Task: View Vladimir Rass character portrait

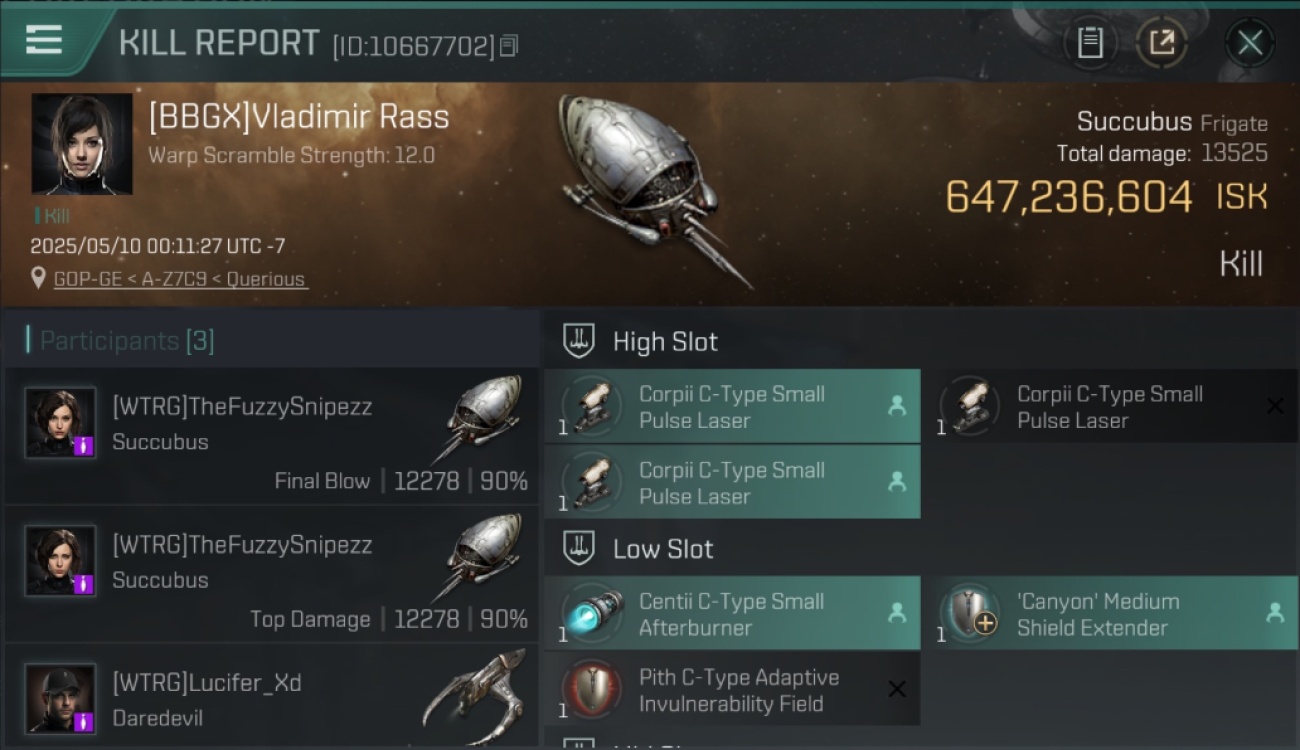Action: click(82, 143)
